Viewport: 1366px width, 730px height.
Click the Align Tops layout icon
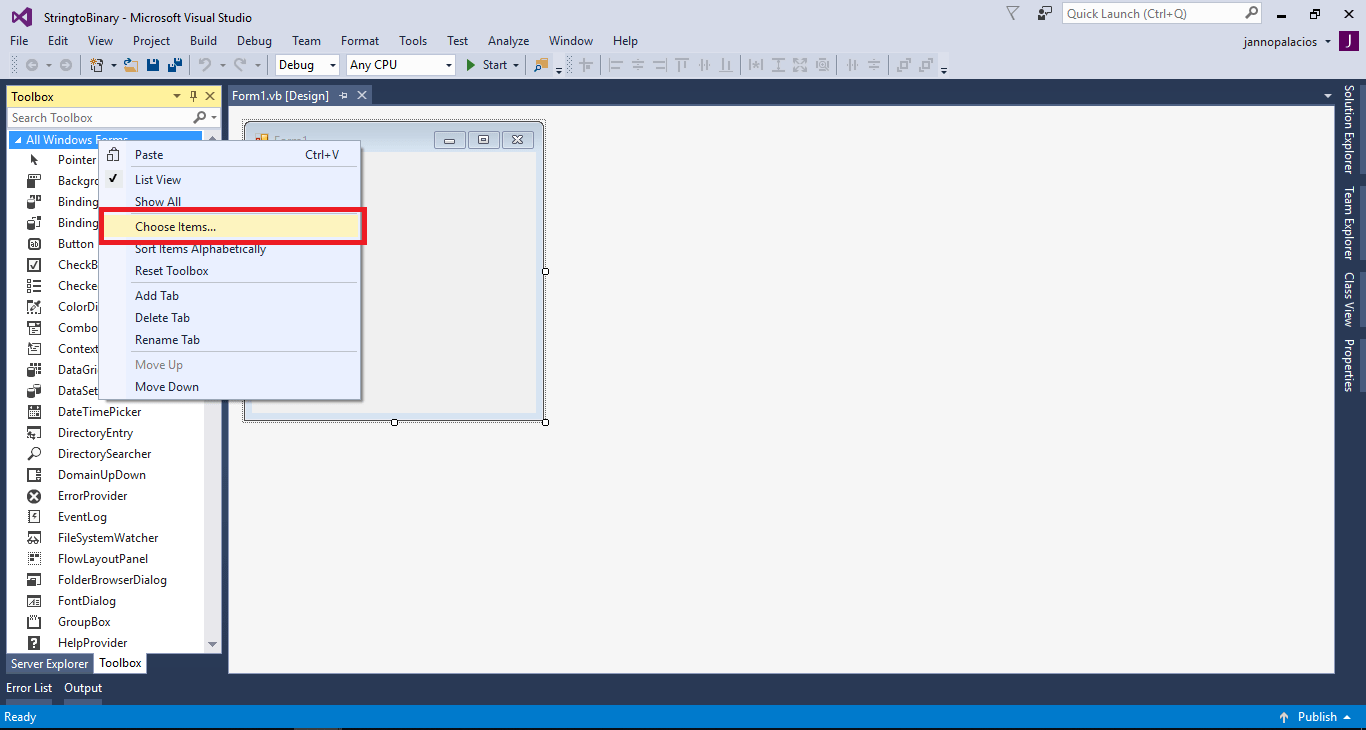click(x=681, y=64)
